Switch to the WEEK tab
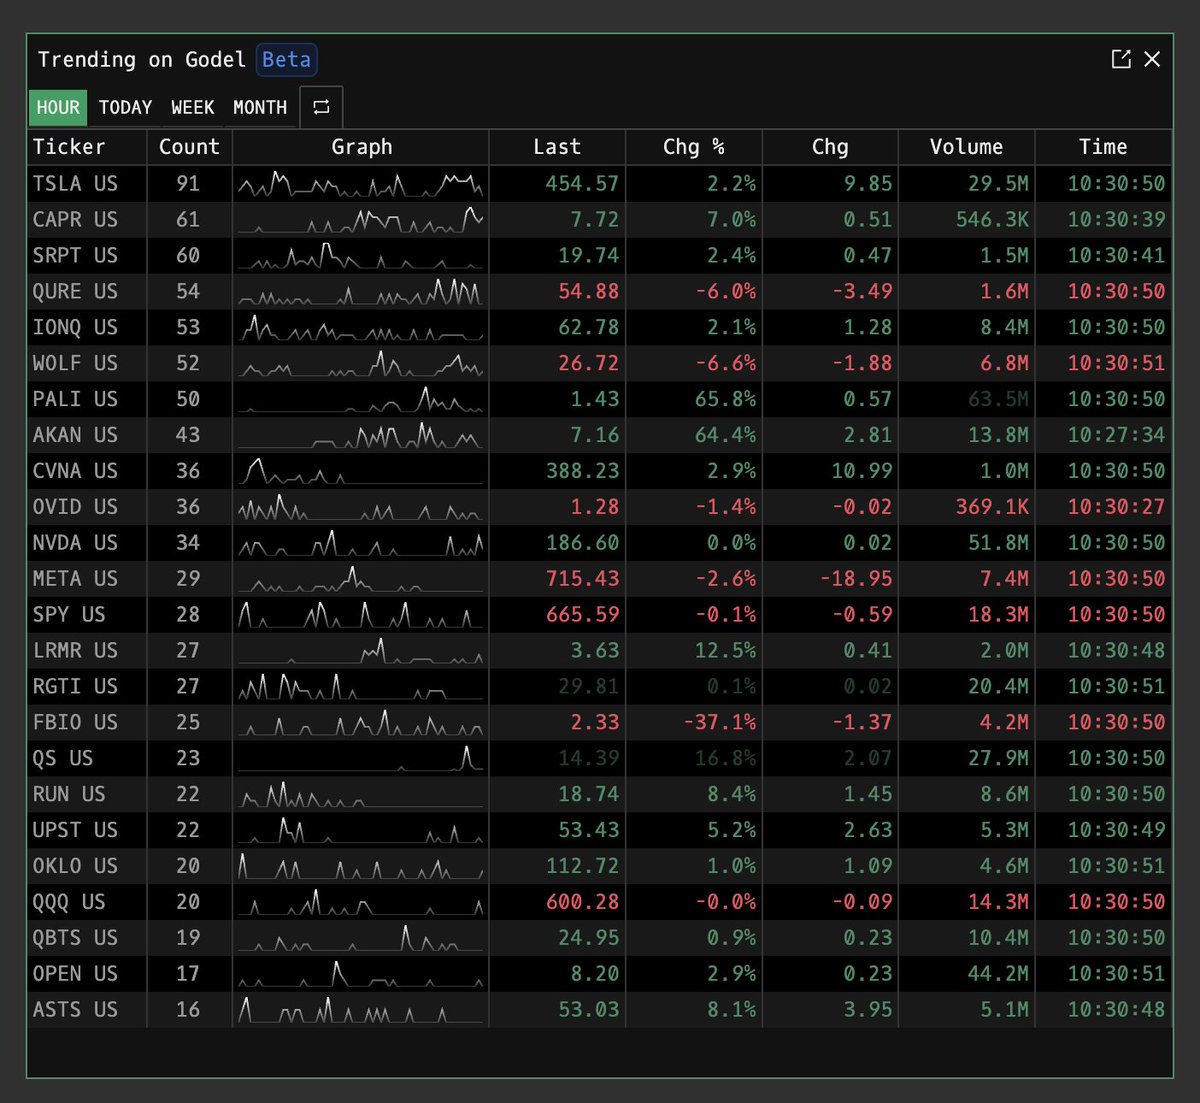 192,107
